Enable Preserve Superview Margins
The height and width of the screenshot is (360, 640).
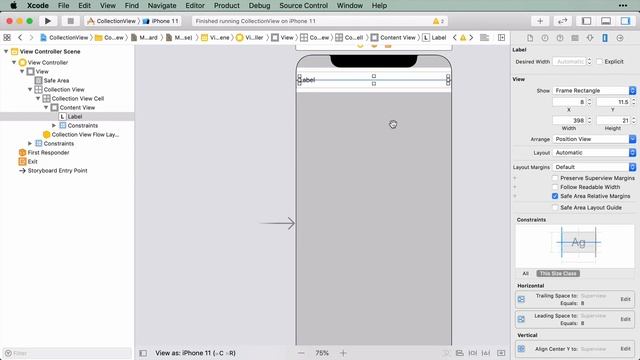point(555,178)
